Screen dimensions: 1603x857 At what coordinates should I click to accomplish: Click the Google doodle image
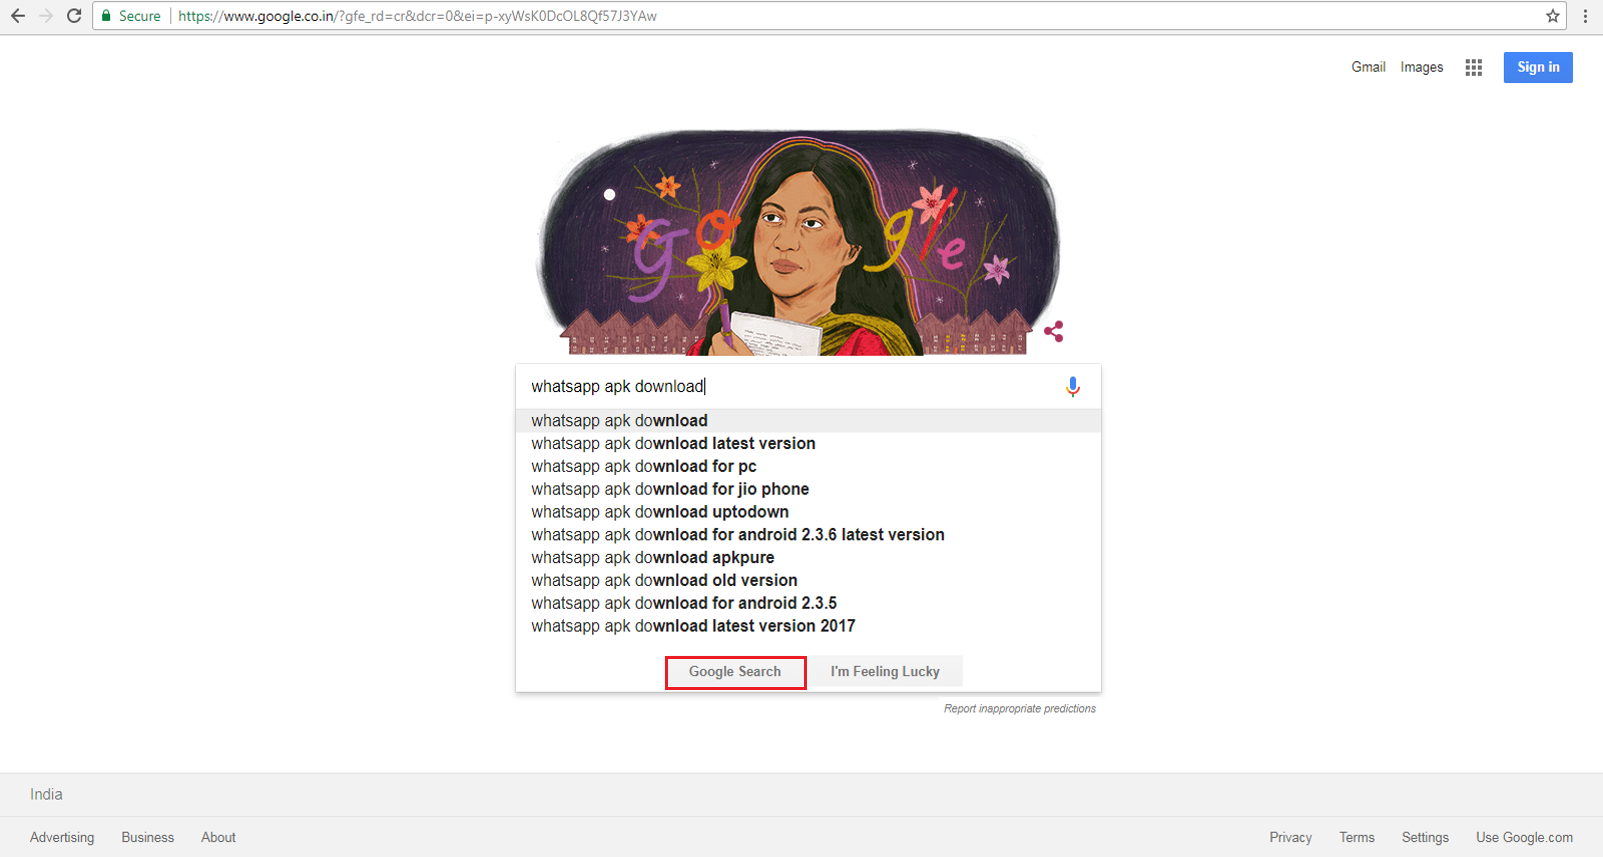[798, 242]
